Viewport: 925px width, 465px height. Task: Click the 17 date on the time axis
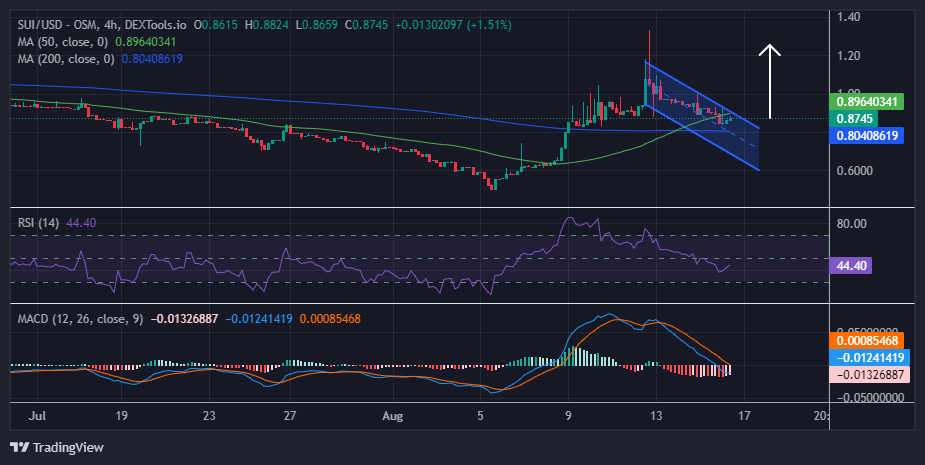click(x=744, y=416)
